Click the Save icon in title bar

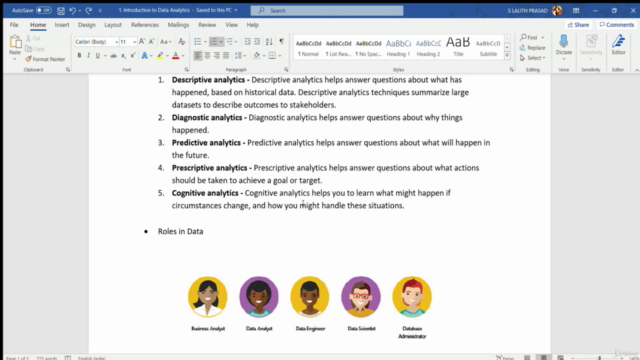click(x=61, y=11)
